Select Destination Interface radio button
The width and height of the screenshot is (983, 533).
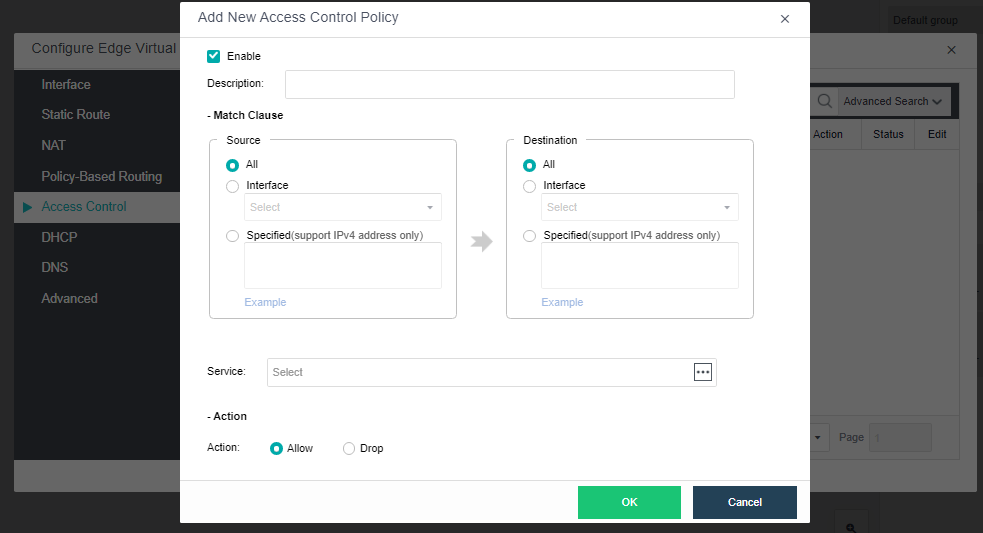(x=530, y=186)
